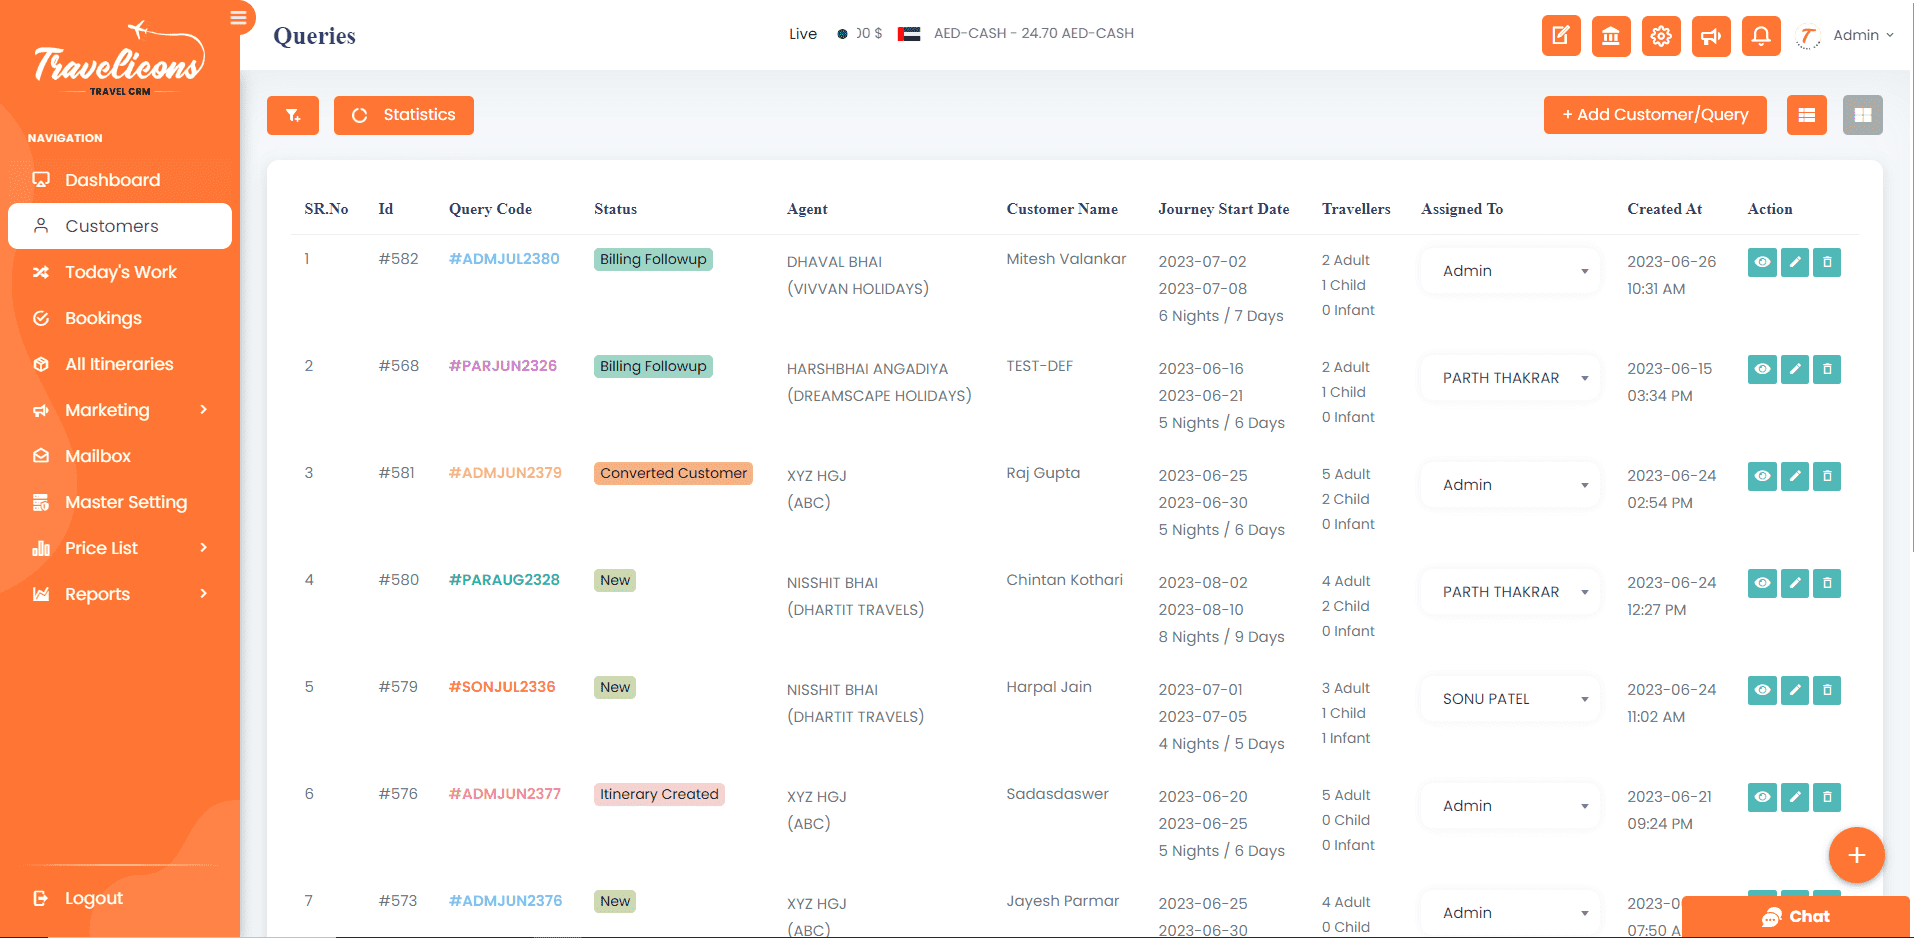Click Billing Followup badge for #582

(653, 259)
